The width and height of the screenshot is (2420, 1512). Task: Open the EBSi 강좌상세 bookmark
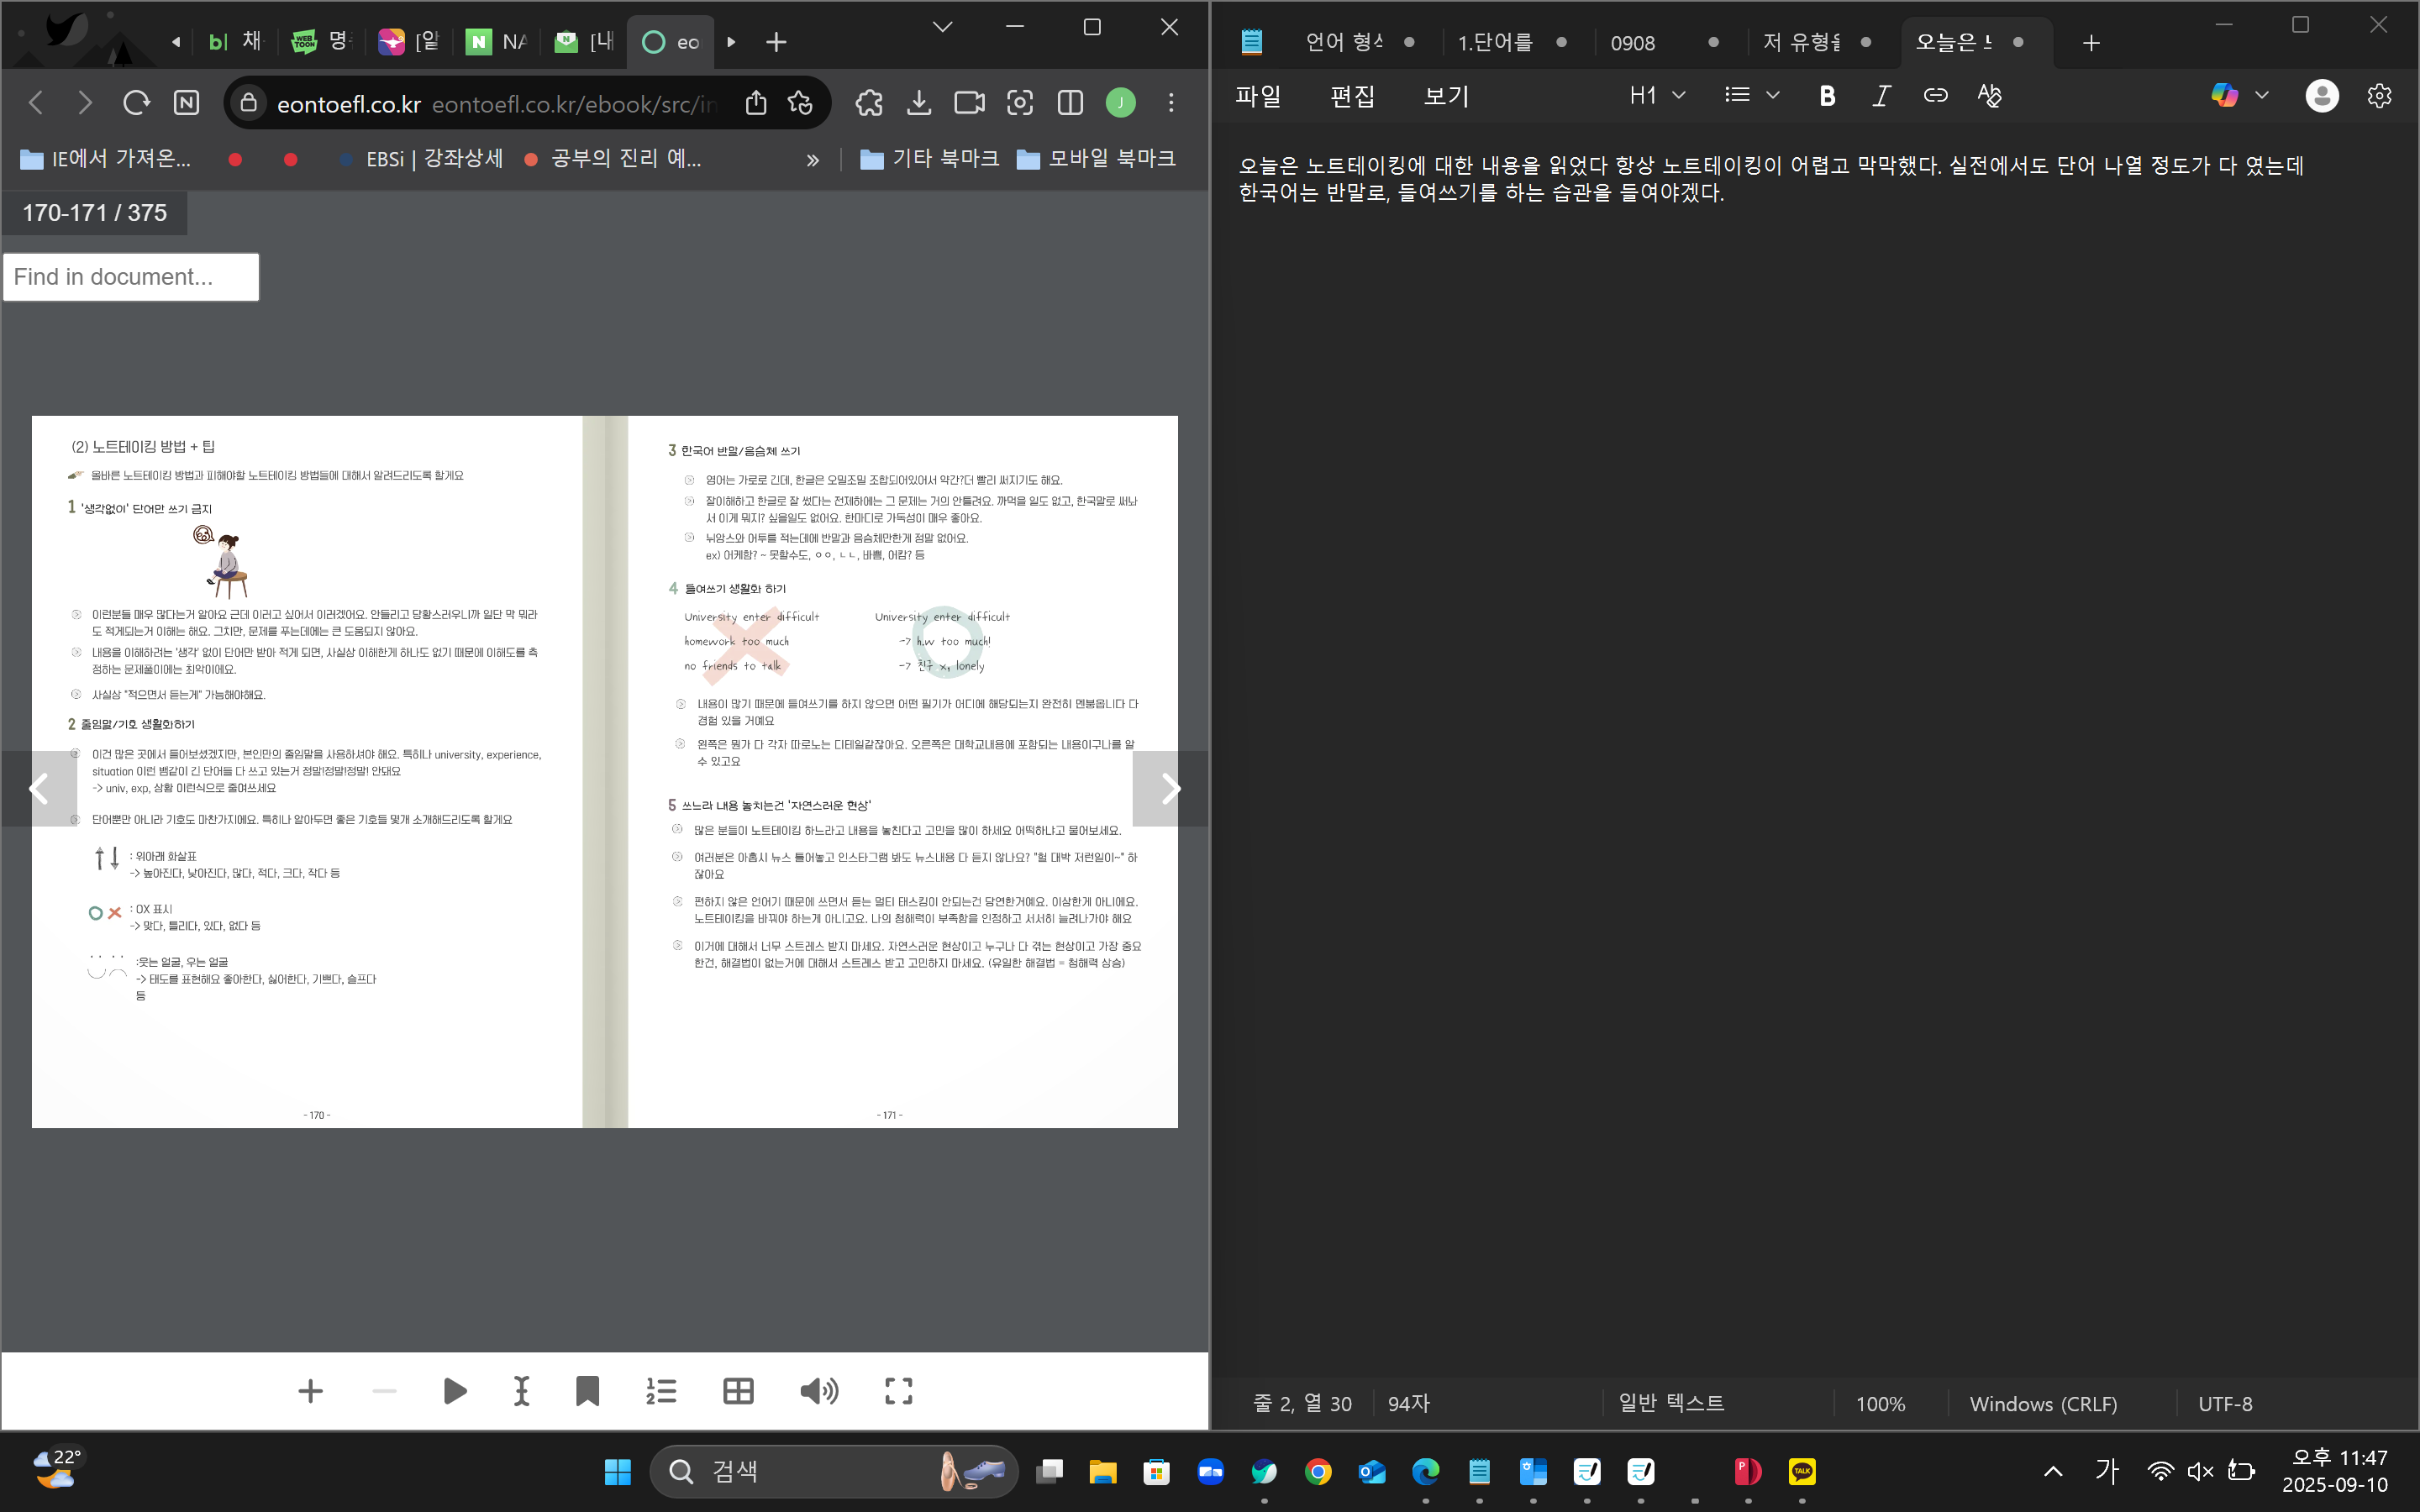coord(433,159)
